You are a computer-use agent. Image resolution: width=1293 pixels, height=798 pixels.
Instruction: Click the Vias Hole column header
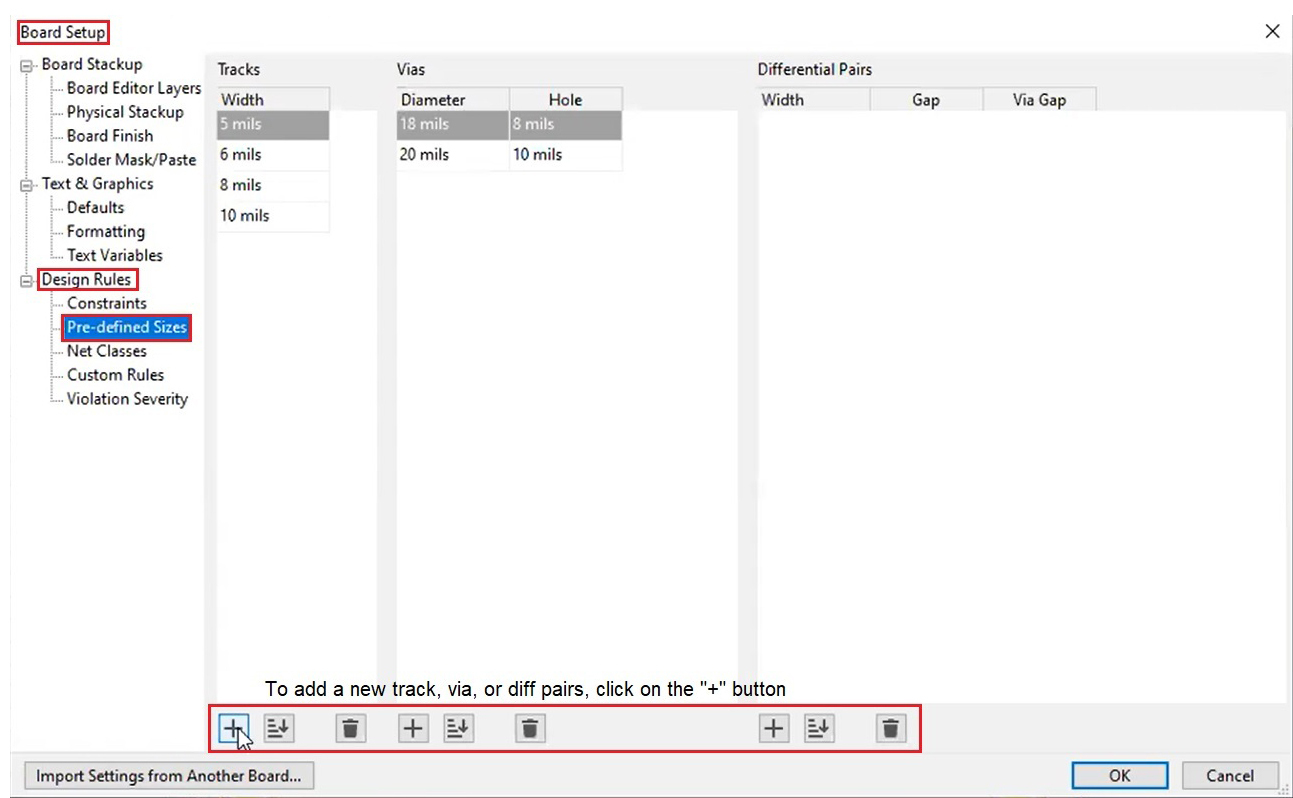[566, 100]
